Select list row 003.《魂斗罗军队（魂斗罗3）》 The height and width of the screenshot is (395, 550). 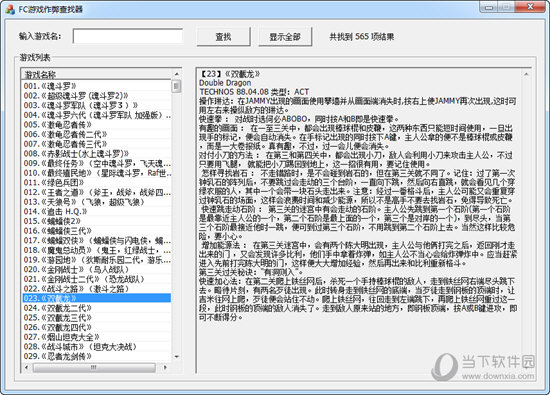(97, 105)
